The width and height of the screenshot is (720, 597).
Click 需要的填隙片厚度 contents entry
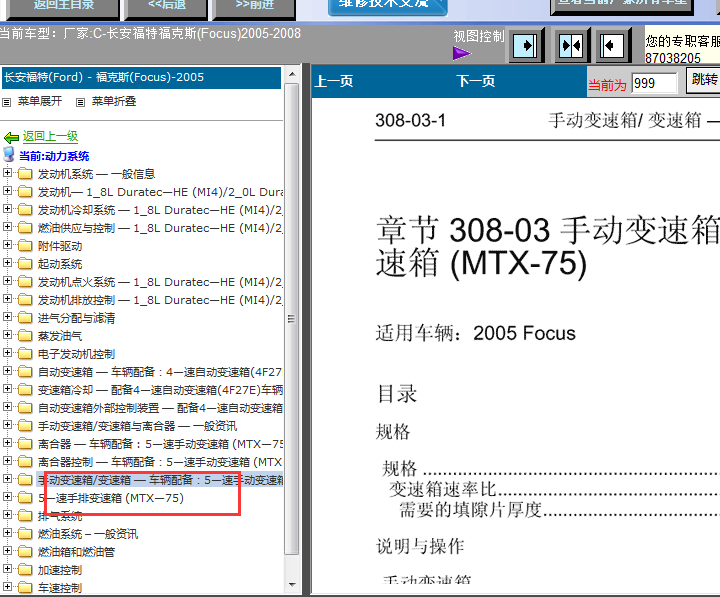click(x=471, y=510)
